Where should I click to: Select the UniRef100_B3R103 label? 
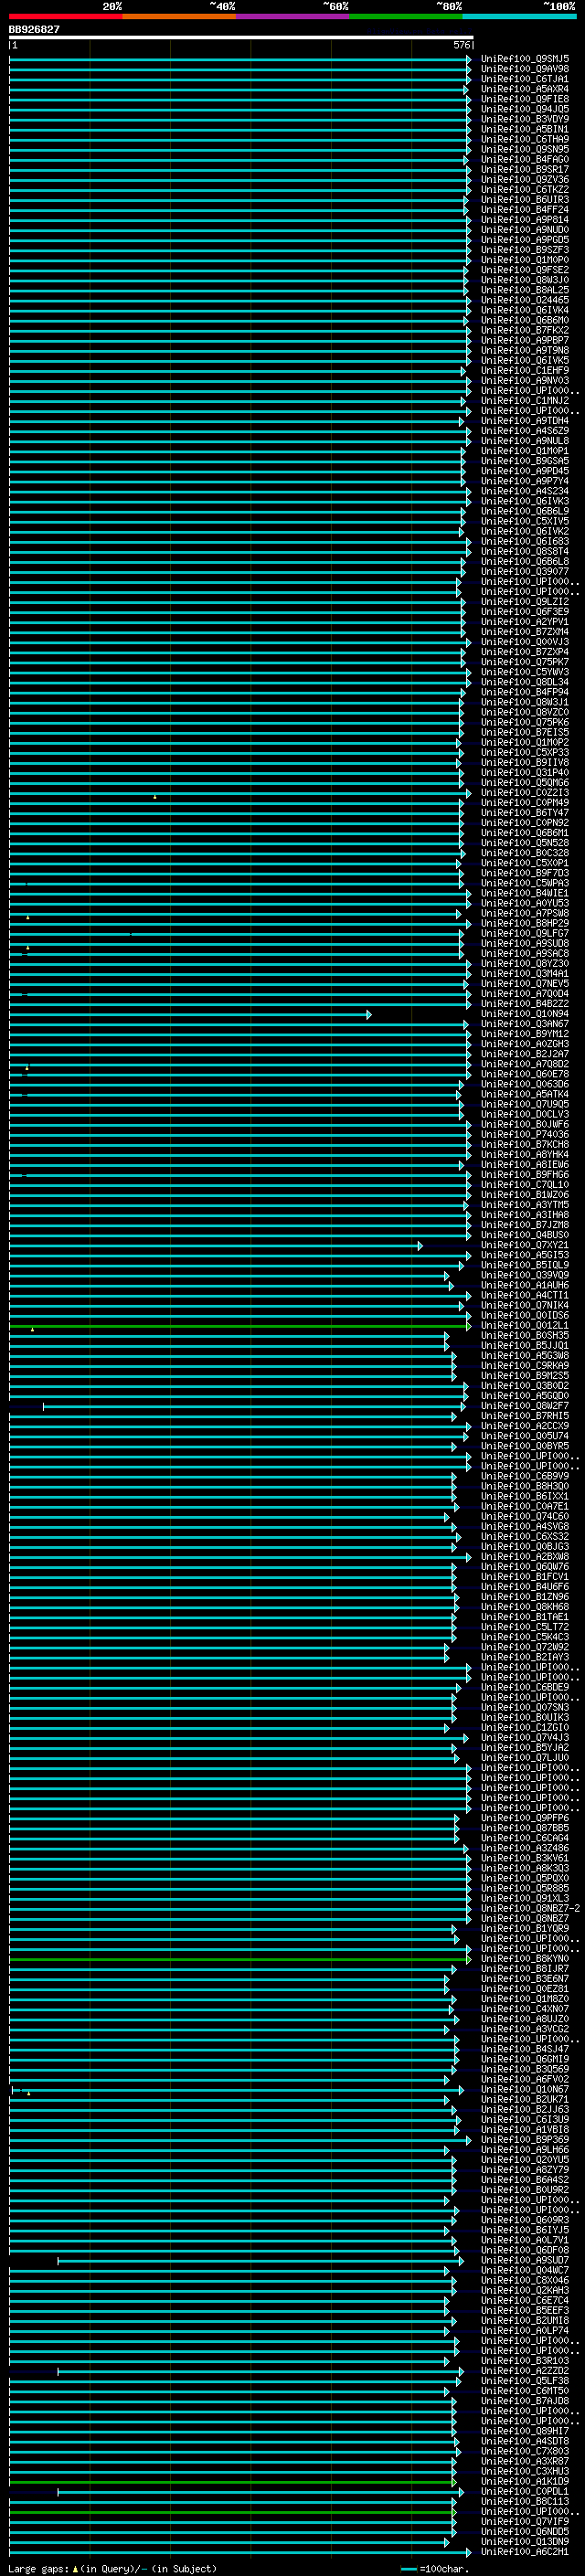[525, 2361]
